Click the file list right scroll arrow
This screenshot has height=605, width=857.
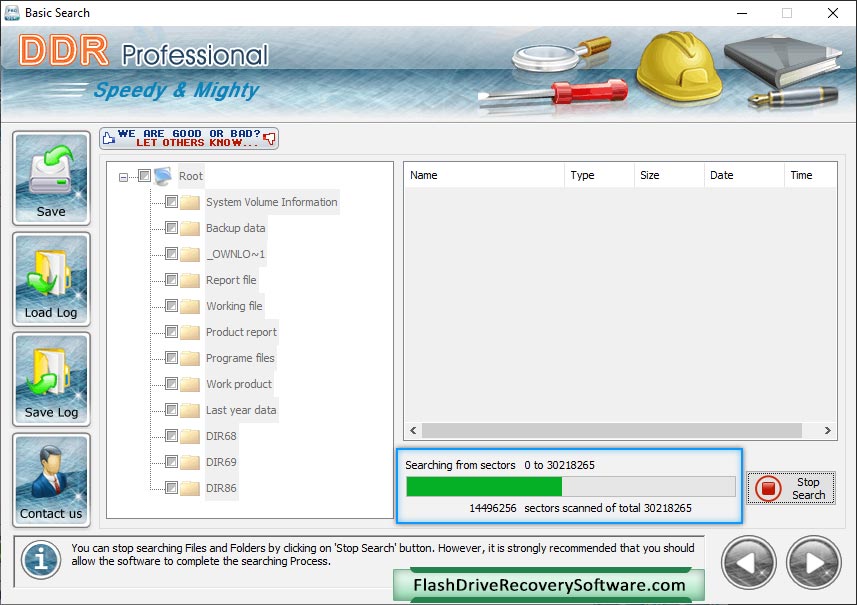coord(827,431)
